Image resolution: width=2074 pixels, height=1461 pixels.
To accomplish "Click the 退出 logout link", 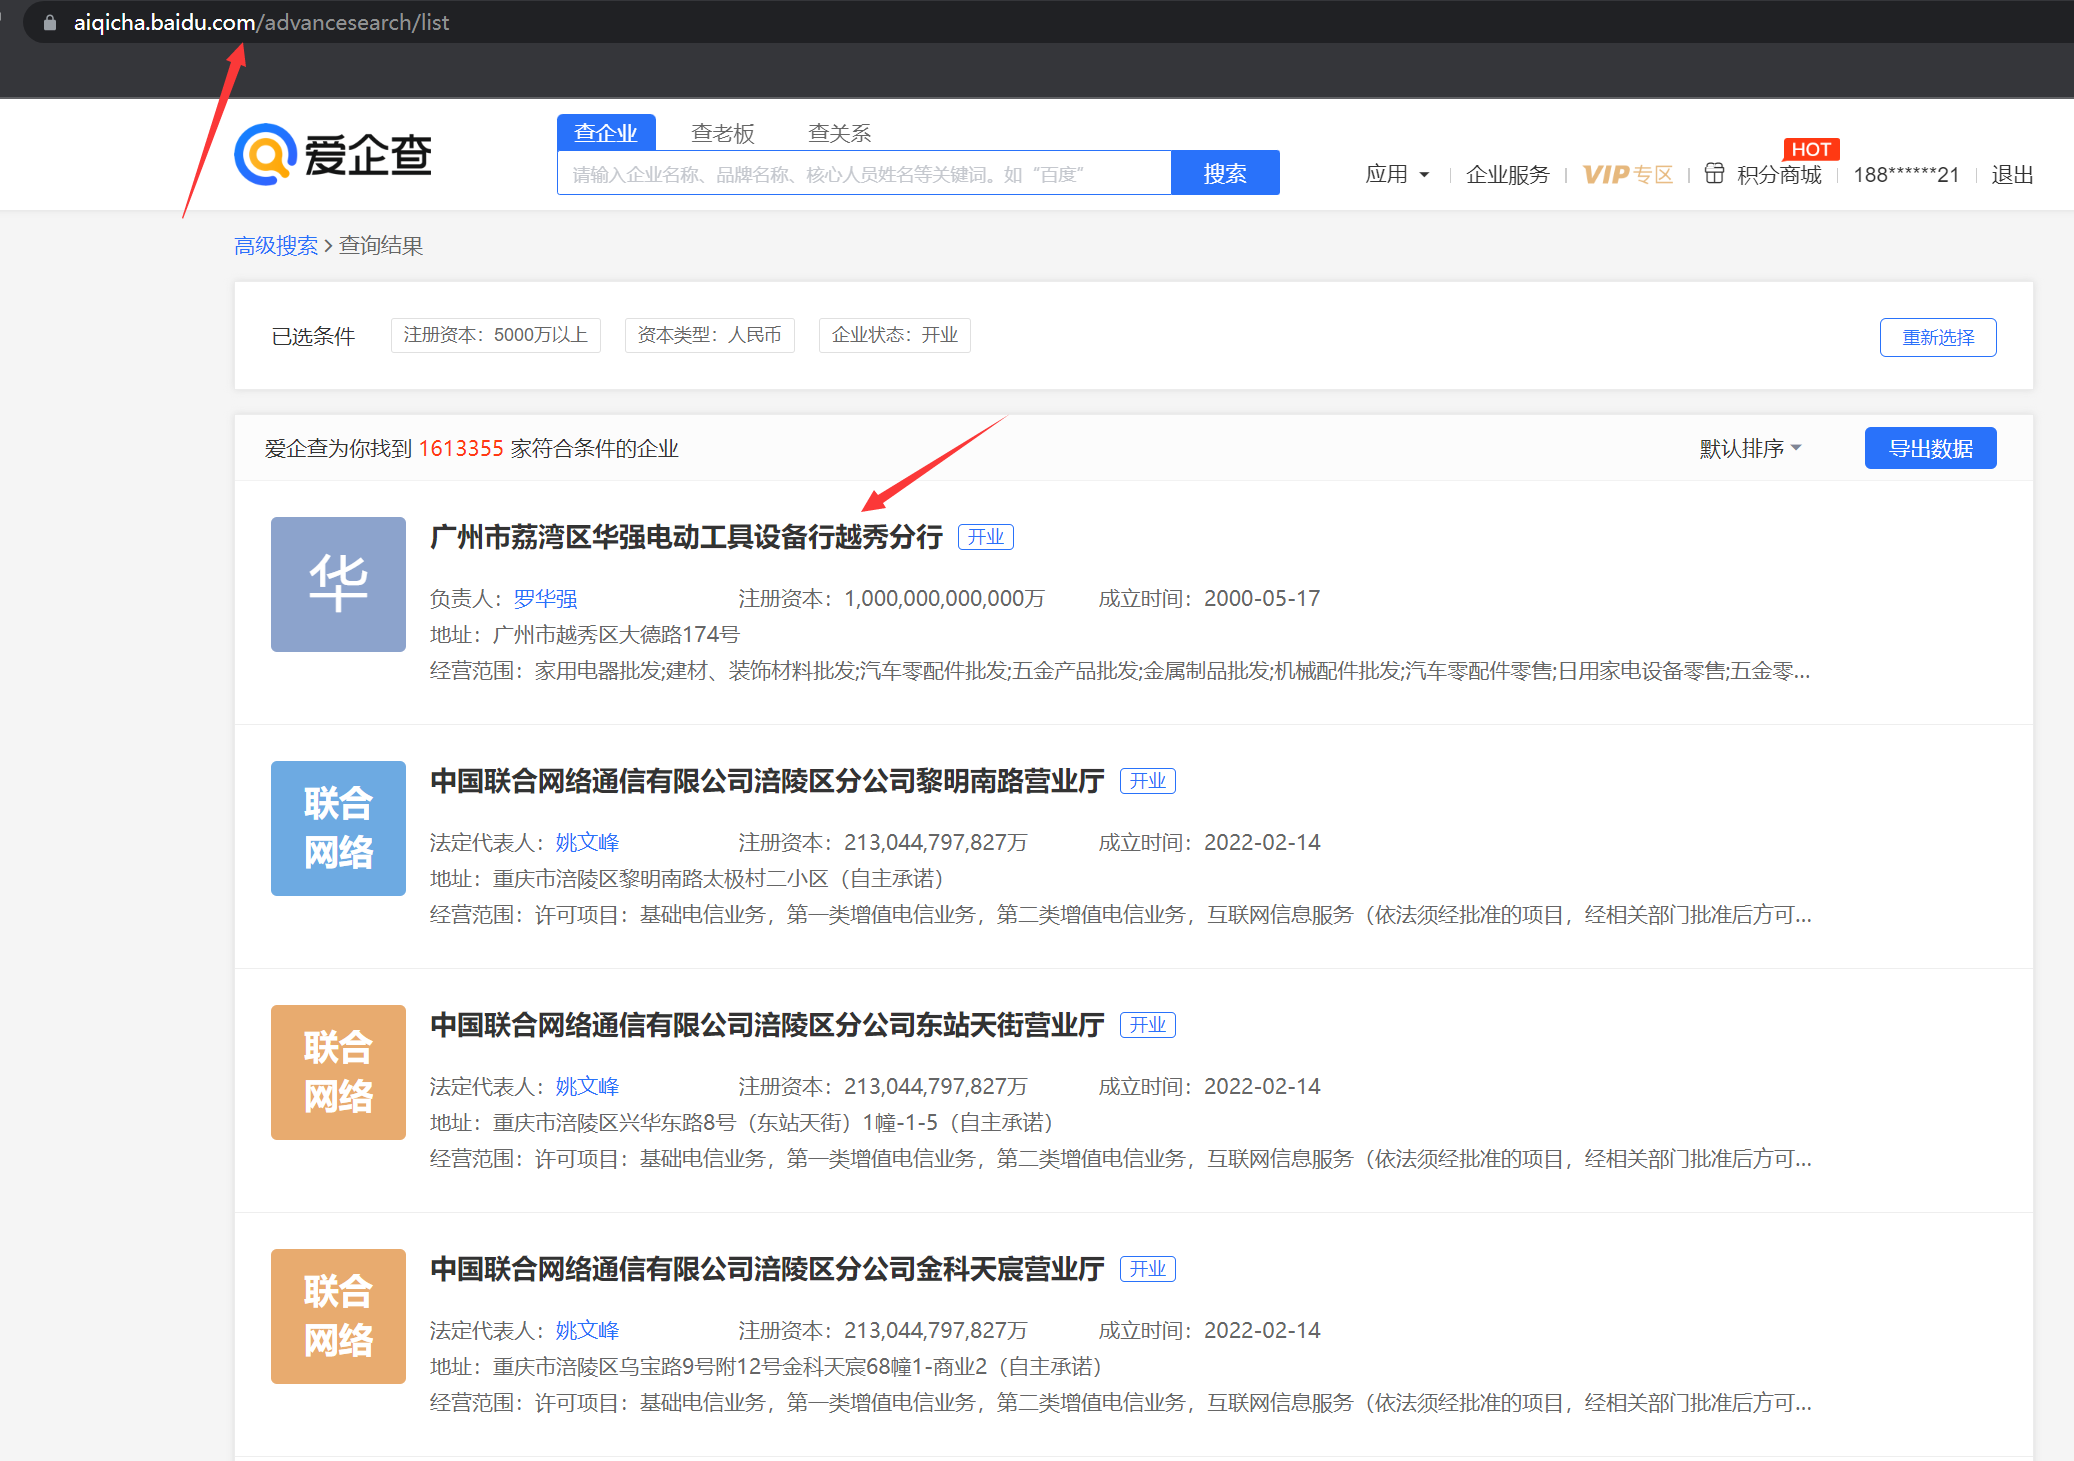I will 2011,173.
